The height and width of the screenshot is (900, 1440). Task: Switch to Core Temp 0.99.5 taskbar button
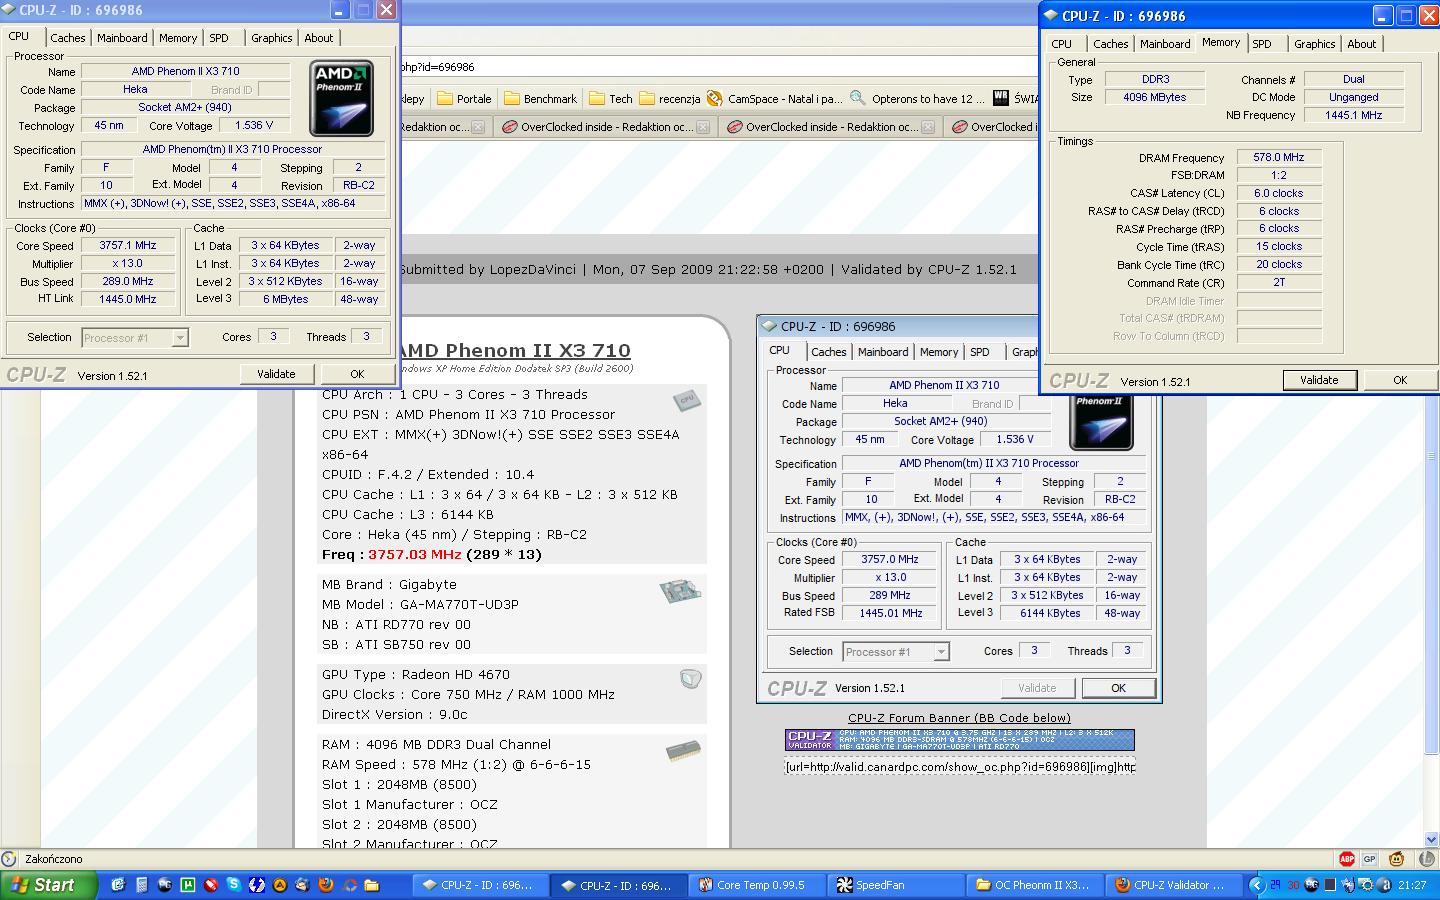tap(759, 885)
